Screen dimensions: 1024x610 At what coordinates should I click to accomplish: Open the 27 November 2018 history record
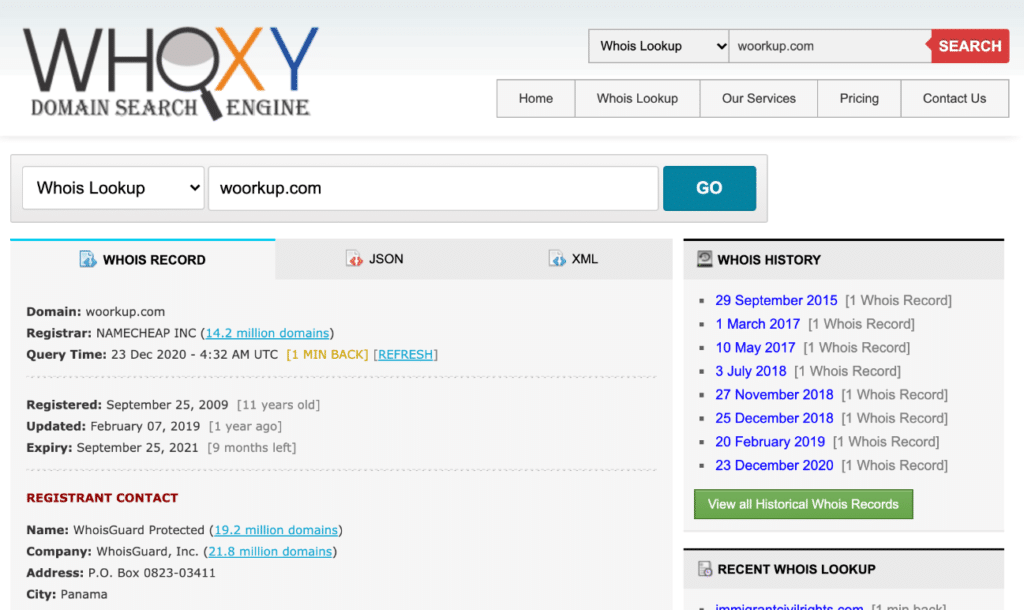pos(774,394)
